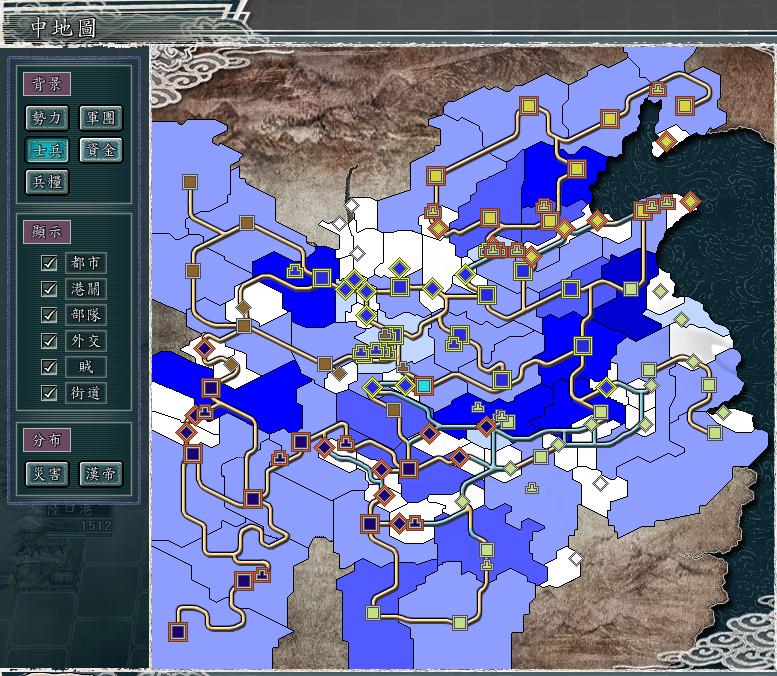Screen dimensions: 777x676
Task: Select the cyan city square marker
Action: [423, 386]
